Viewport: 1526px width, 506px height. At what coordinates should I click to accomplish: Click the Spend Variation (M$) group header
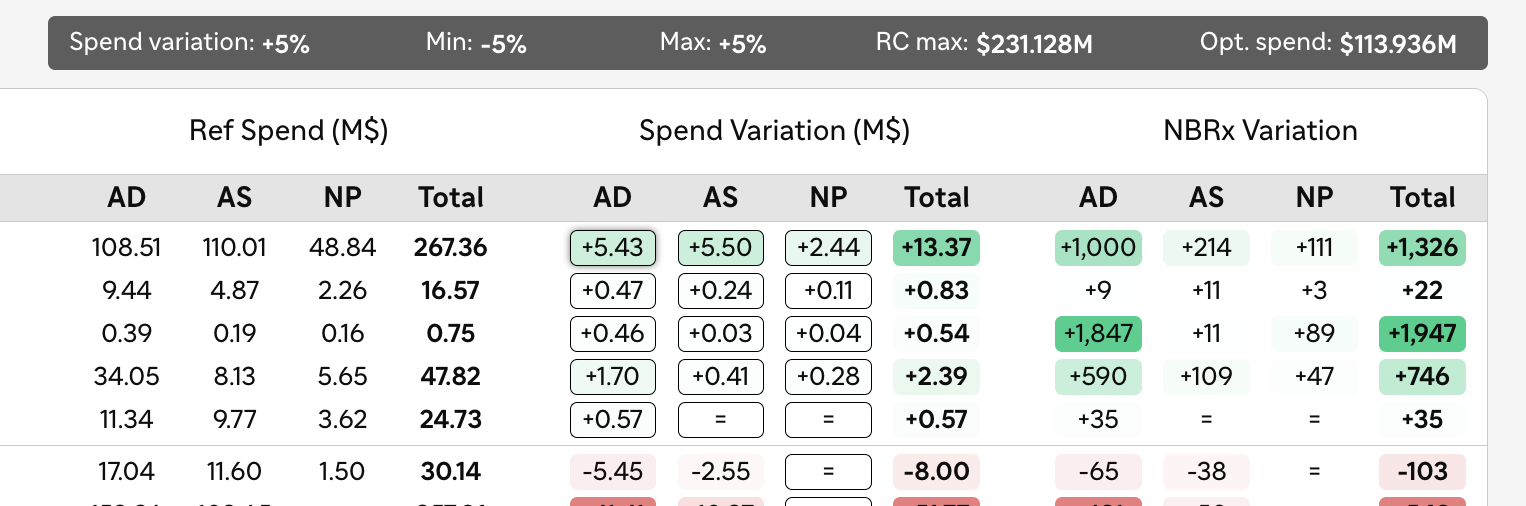(774, 131)
